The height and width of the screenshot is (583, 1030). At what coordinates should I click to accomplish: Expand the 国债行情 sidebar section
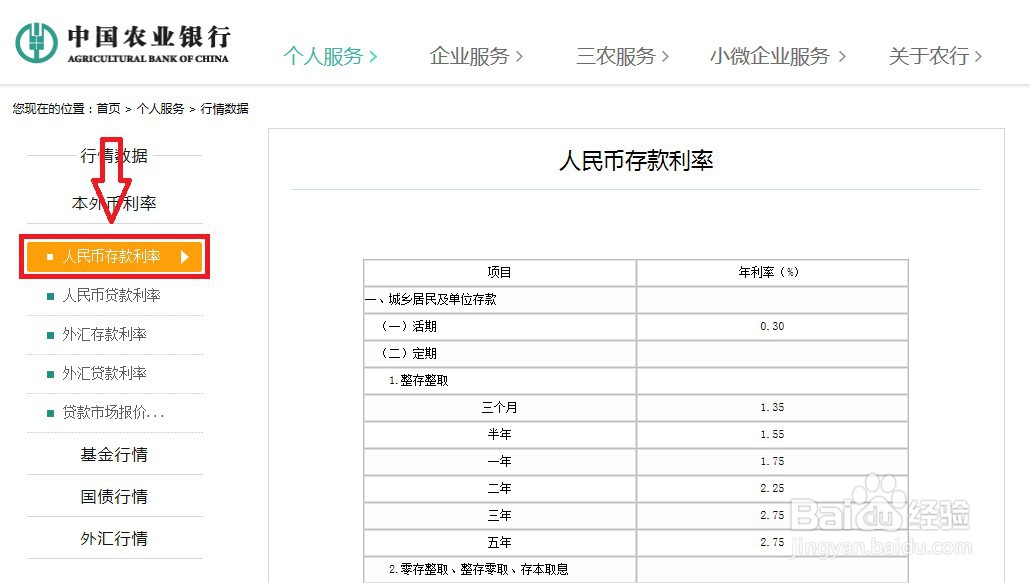point(114,496)
